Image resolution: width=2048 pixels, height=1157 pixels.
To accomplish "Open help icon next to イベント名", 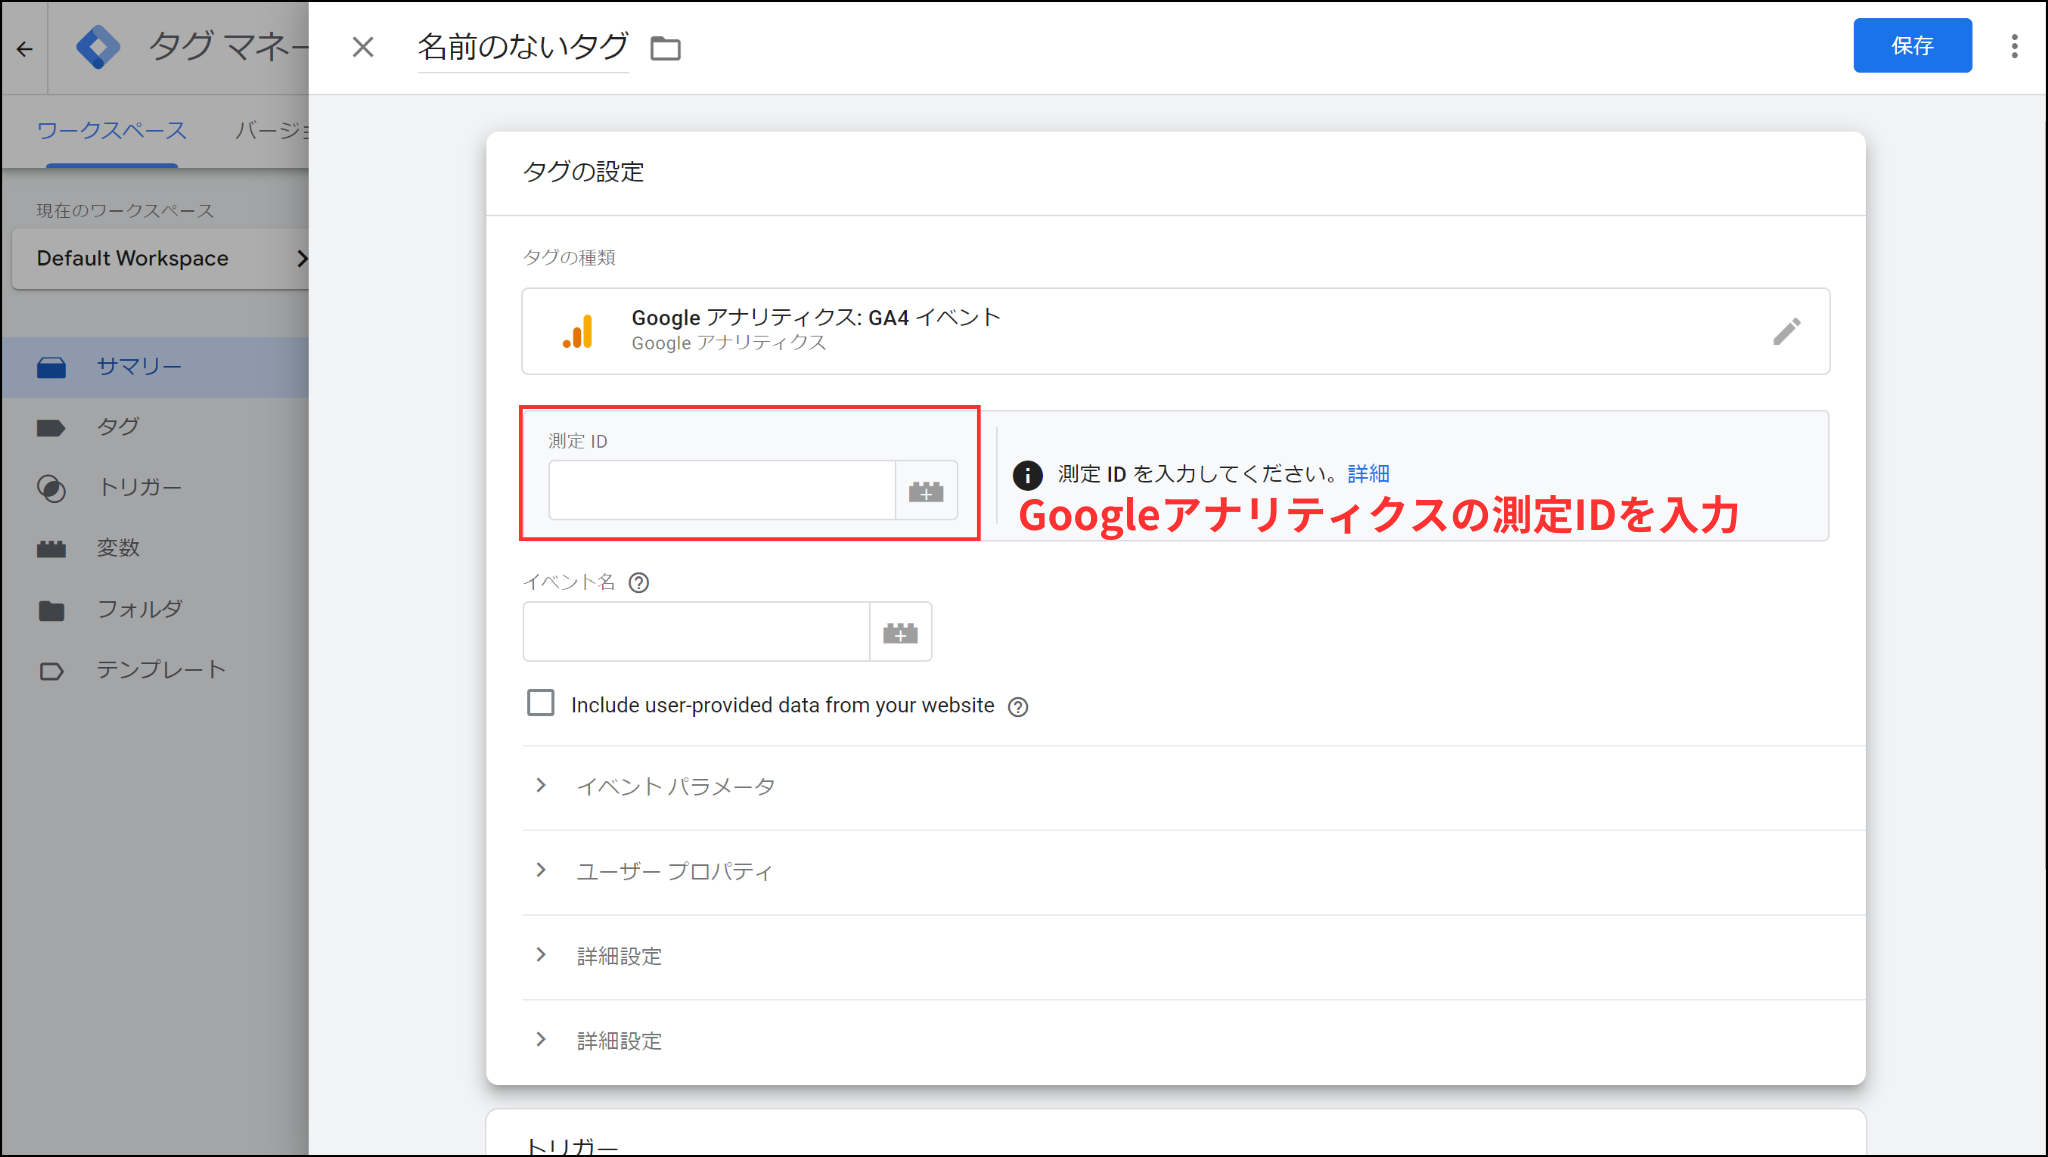I will click(x=638, y=583).
